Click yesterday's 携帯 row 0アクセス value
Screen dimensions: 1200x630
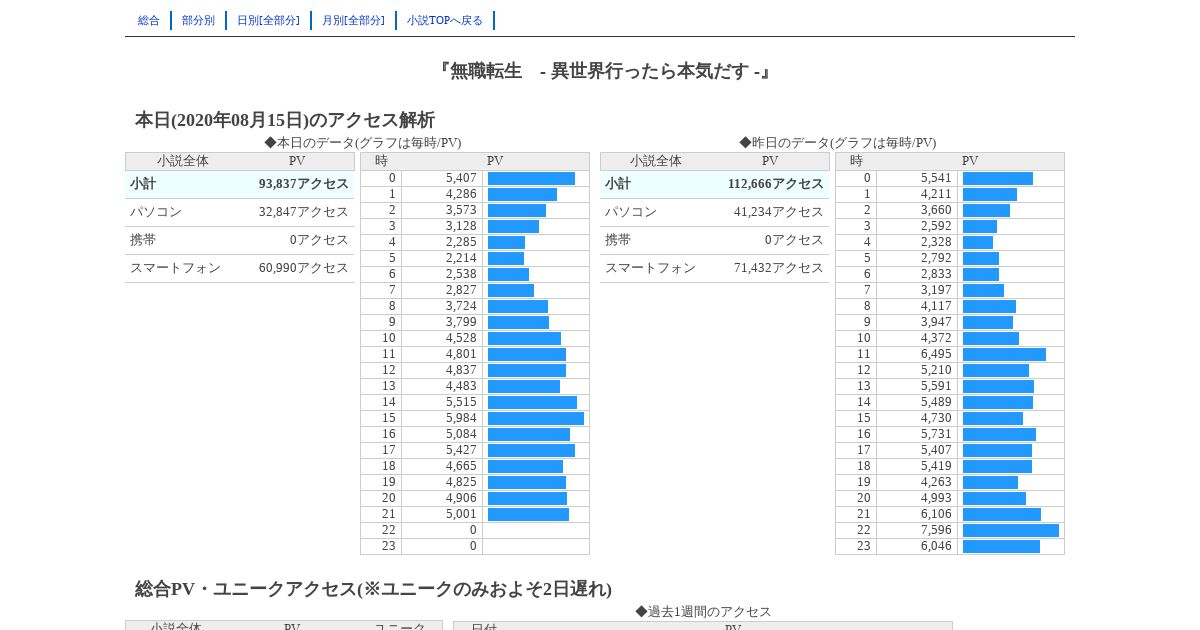click(794, 240)
